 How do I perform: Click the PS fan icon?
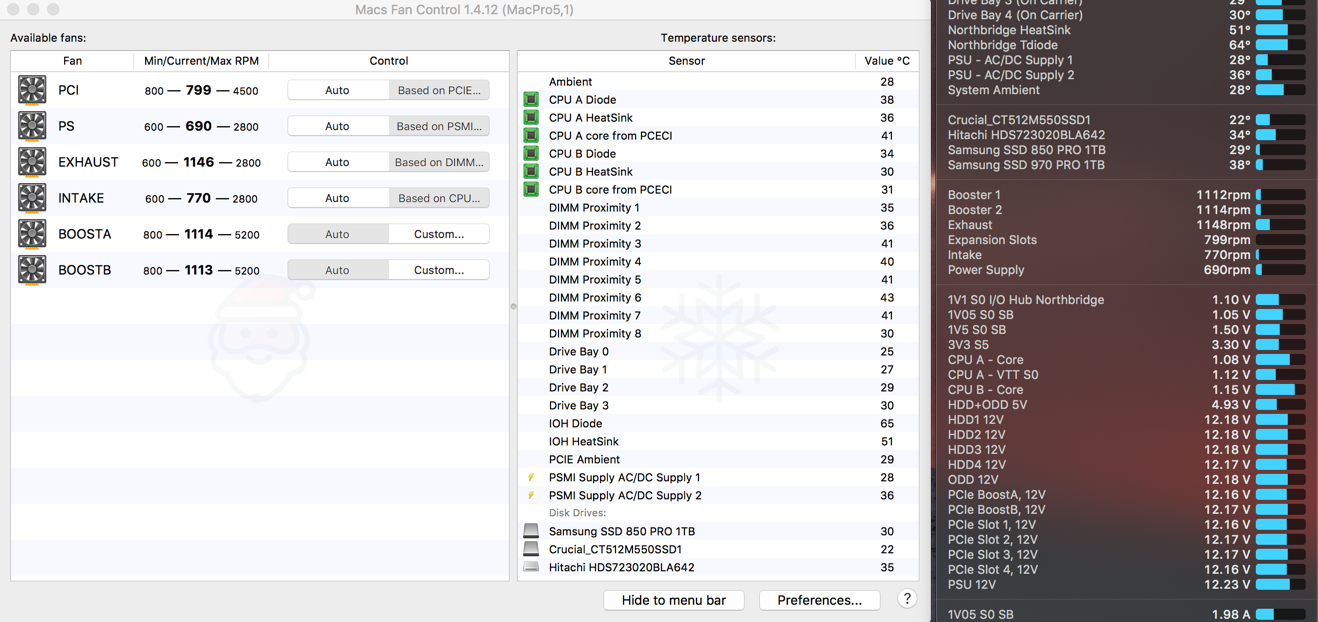point(32,126)
